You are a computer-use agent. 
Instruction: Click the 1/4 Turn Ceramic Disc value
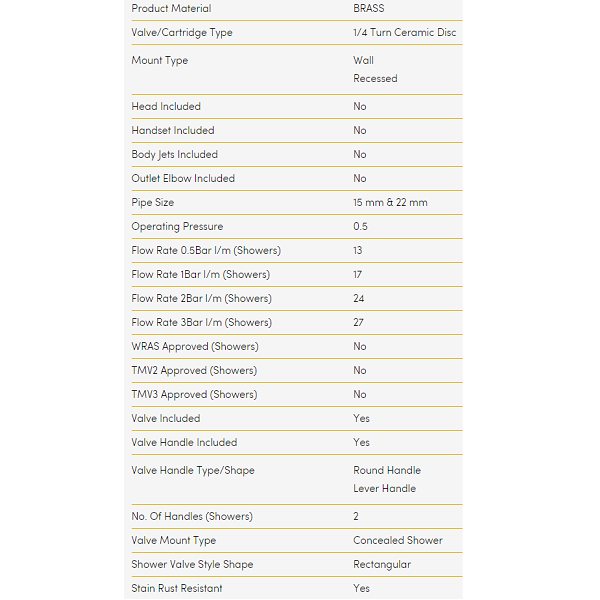404,33
